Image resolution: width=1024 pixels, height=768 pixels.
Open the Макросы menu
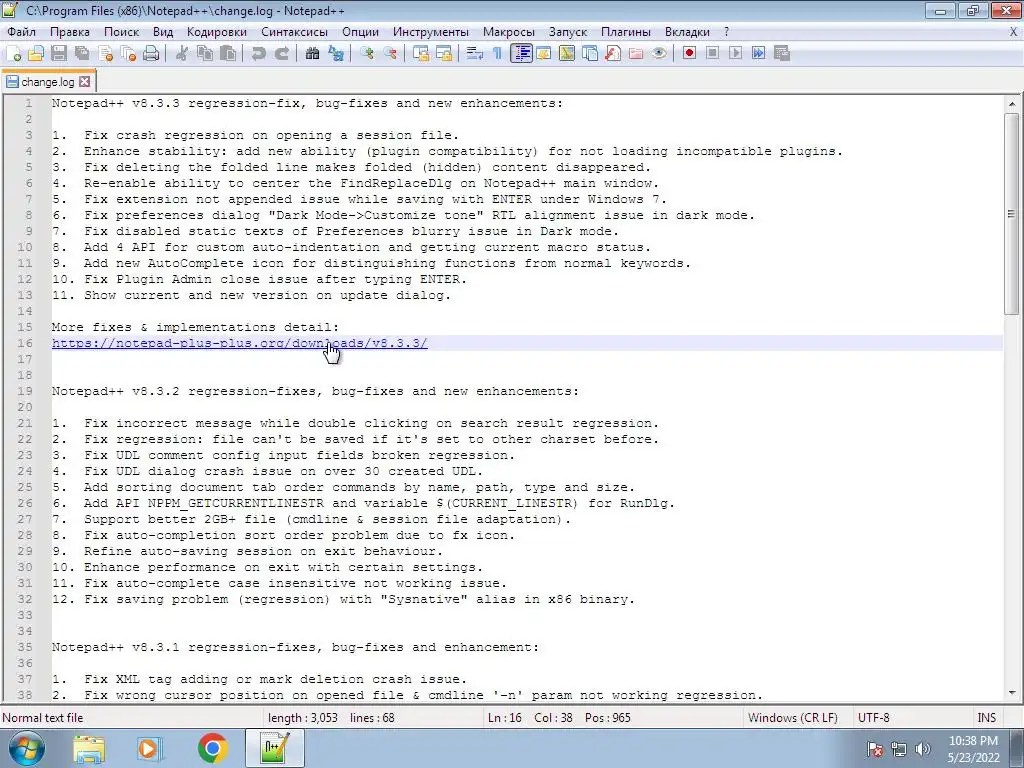point(509,32)
